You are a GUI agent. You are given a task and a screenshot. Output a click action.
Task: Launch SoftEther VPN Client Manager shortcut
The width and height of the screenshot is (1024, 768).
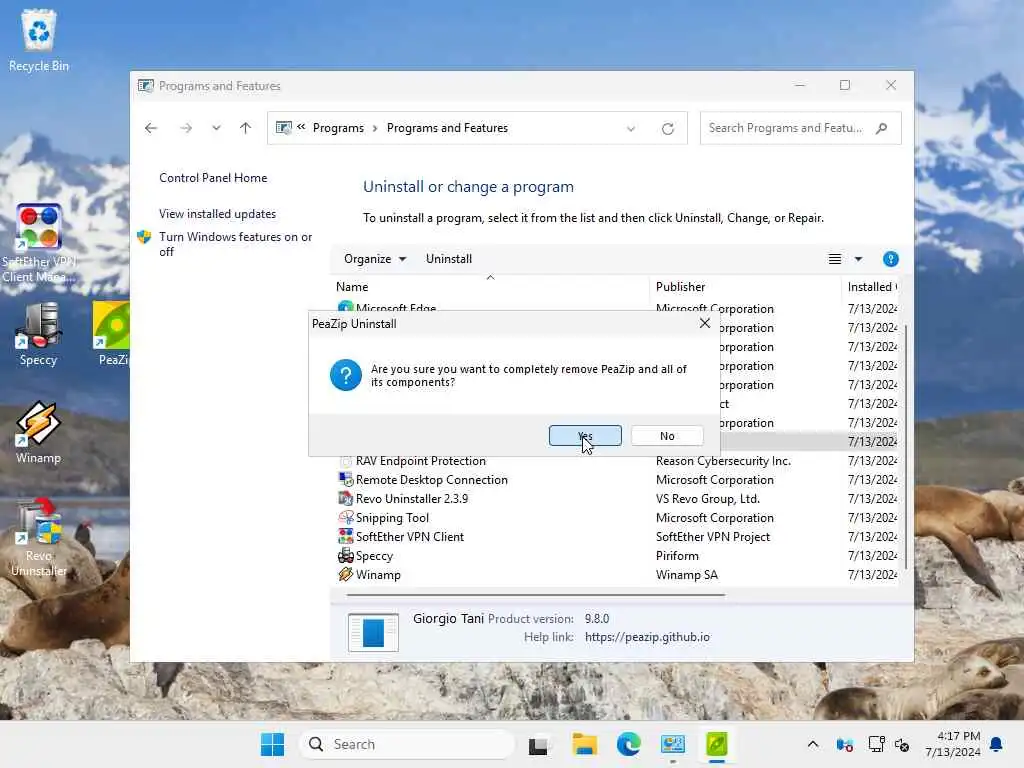pos(39,244)
